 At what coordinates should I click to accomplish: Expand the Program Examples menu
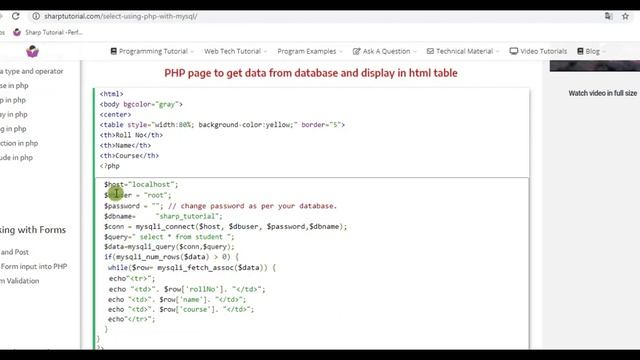pyautogui.click(x=310, y=51)
